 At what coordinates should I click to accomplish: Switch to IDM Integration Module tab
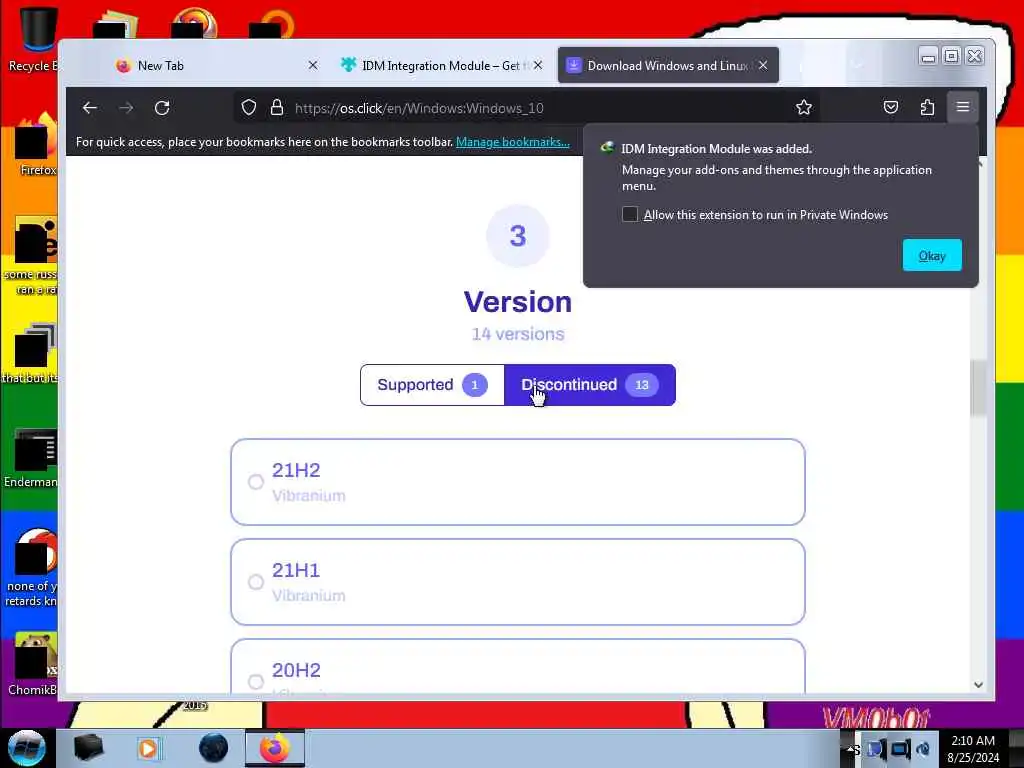[441, 65]
